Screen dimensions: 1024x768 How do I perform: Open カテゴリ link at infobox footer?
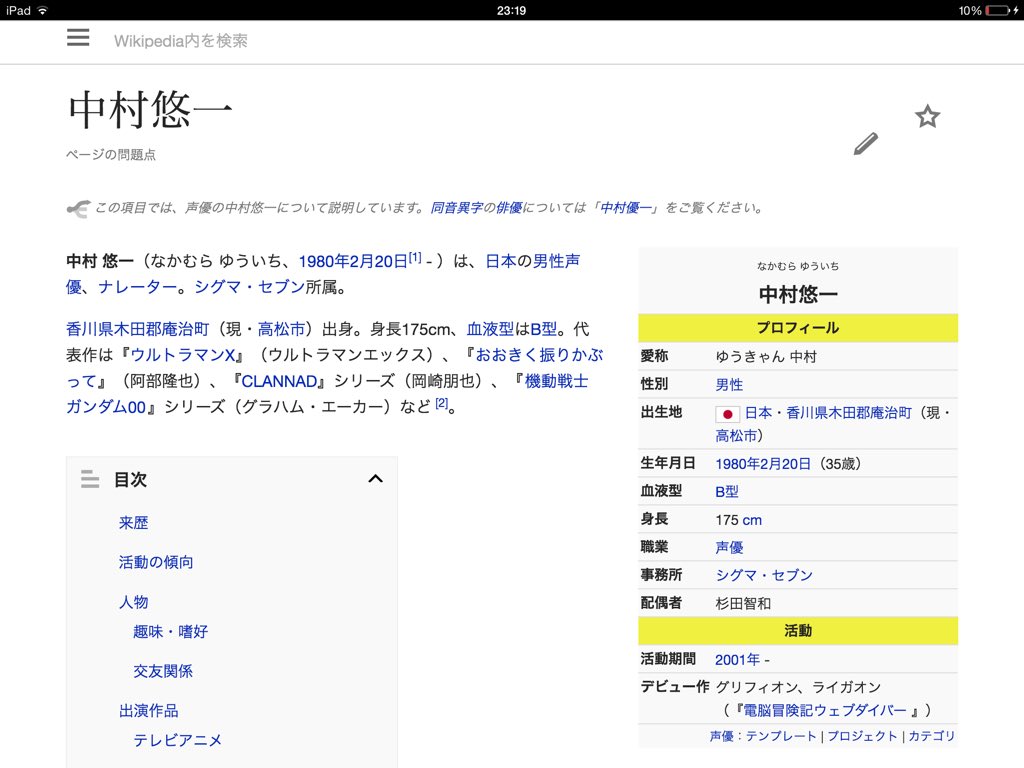tap(932, 736)
